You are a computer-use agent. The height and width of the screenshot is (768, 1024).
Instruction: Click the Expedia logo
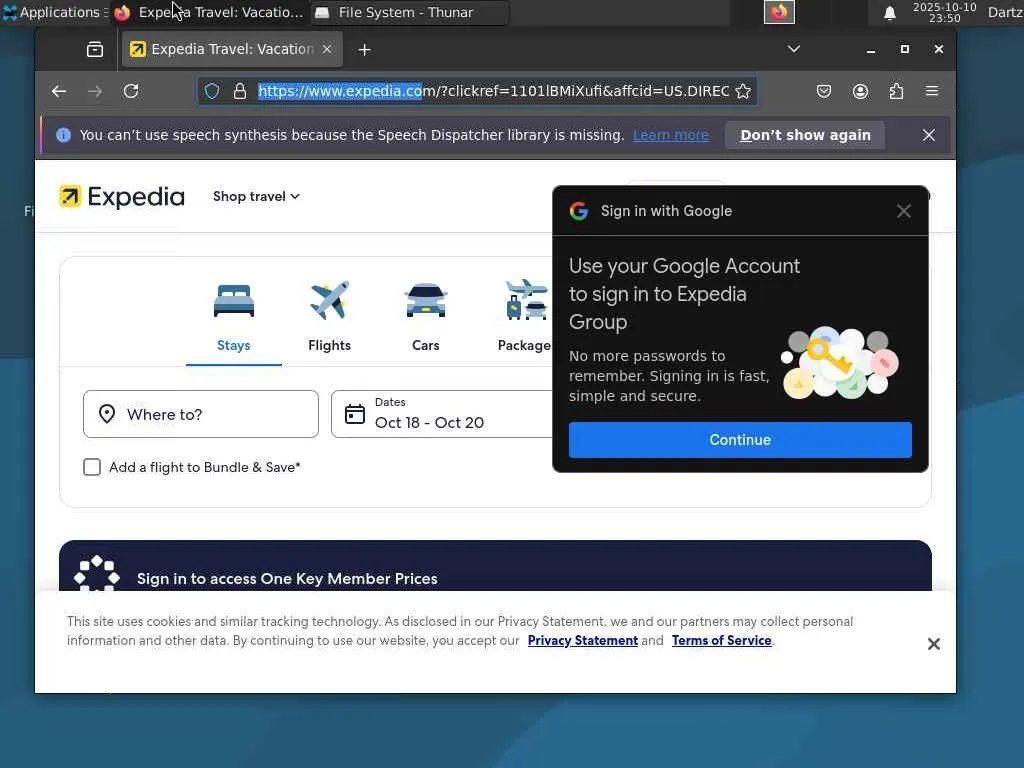(122, 197)
